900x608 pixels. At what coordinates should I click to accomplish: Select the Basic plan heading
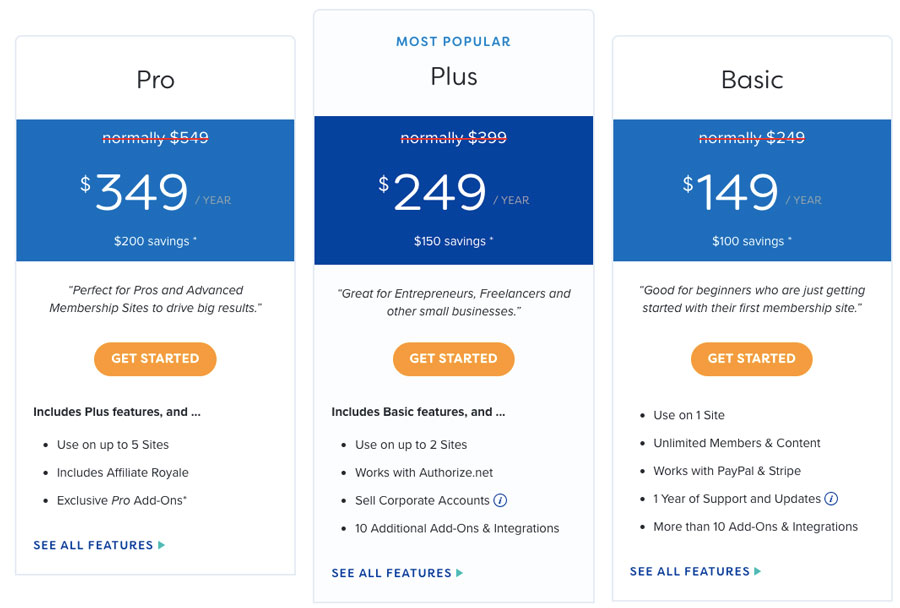click(x=752, y=80)
